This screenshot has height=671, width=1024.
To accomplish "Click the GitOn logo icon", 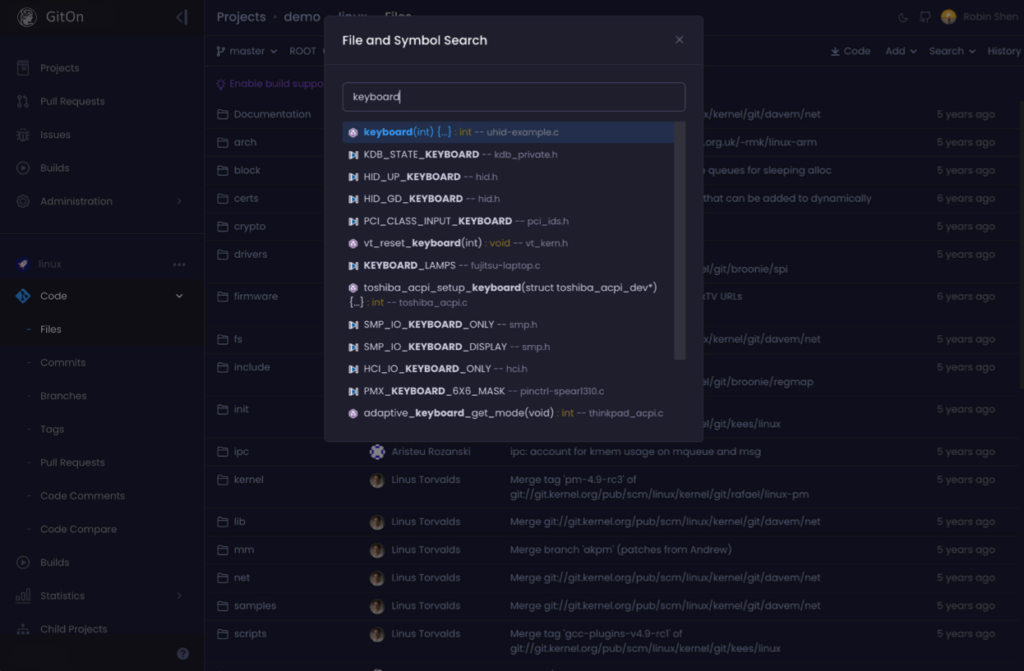I will tap(27, 17).
